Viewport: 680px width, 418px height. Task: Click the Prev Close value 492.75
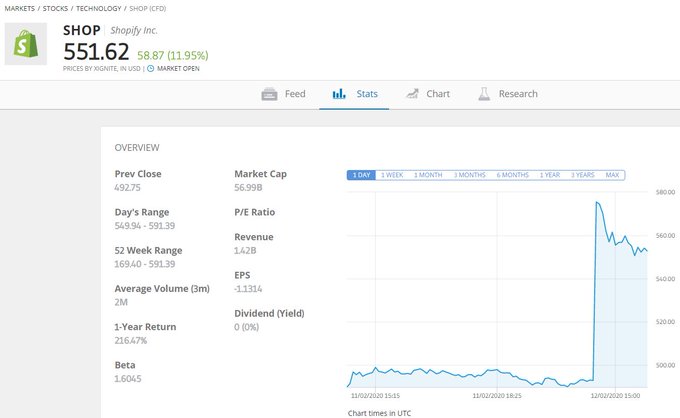pyautogui.click(x=128, y=188)
